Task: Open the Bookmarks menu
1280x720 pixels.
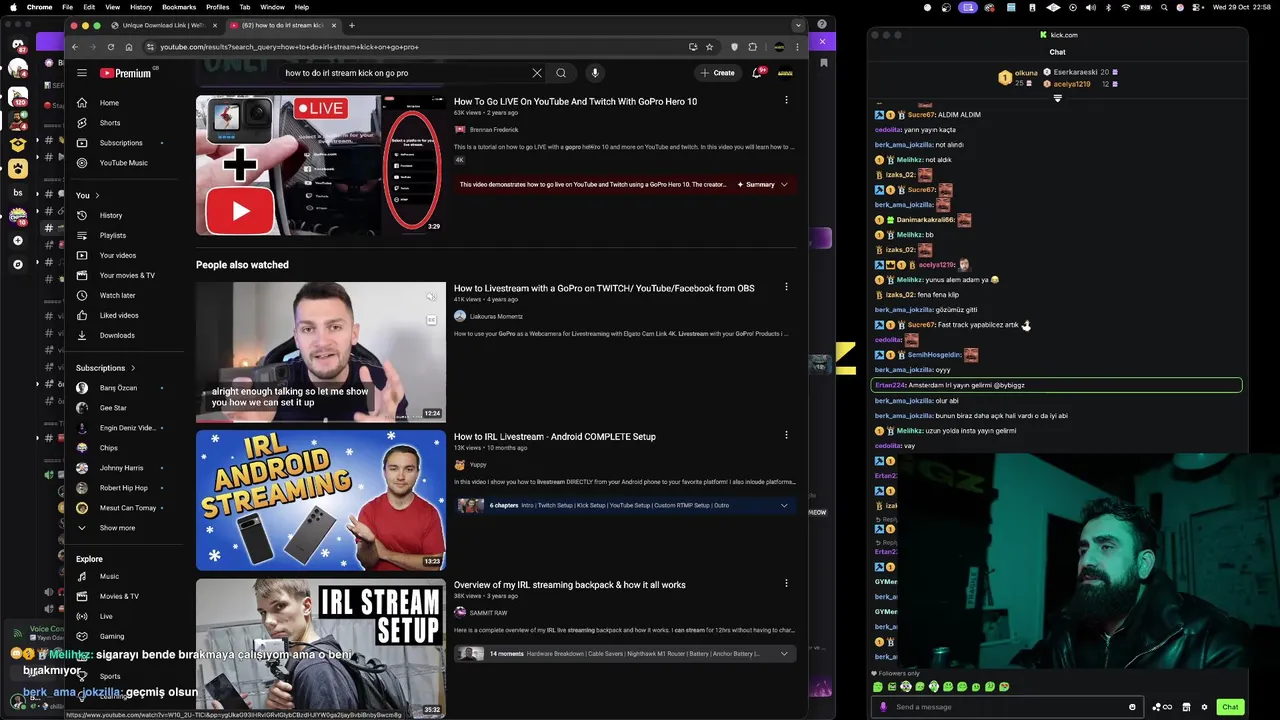Action: 179,7
